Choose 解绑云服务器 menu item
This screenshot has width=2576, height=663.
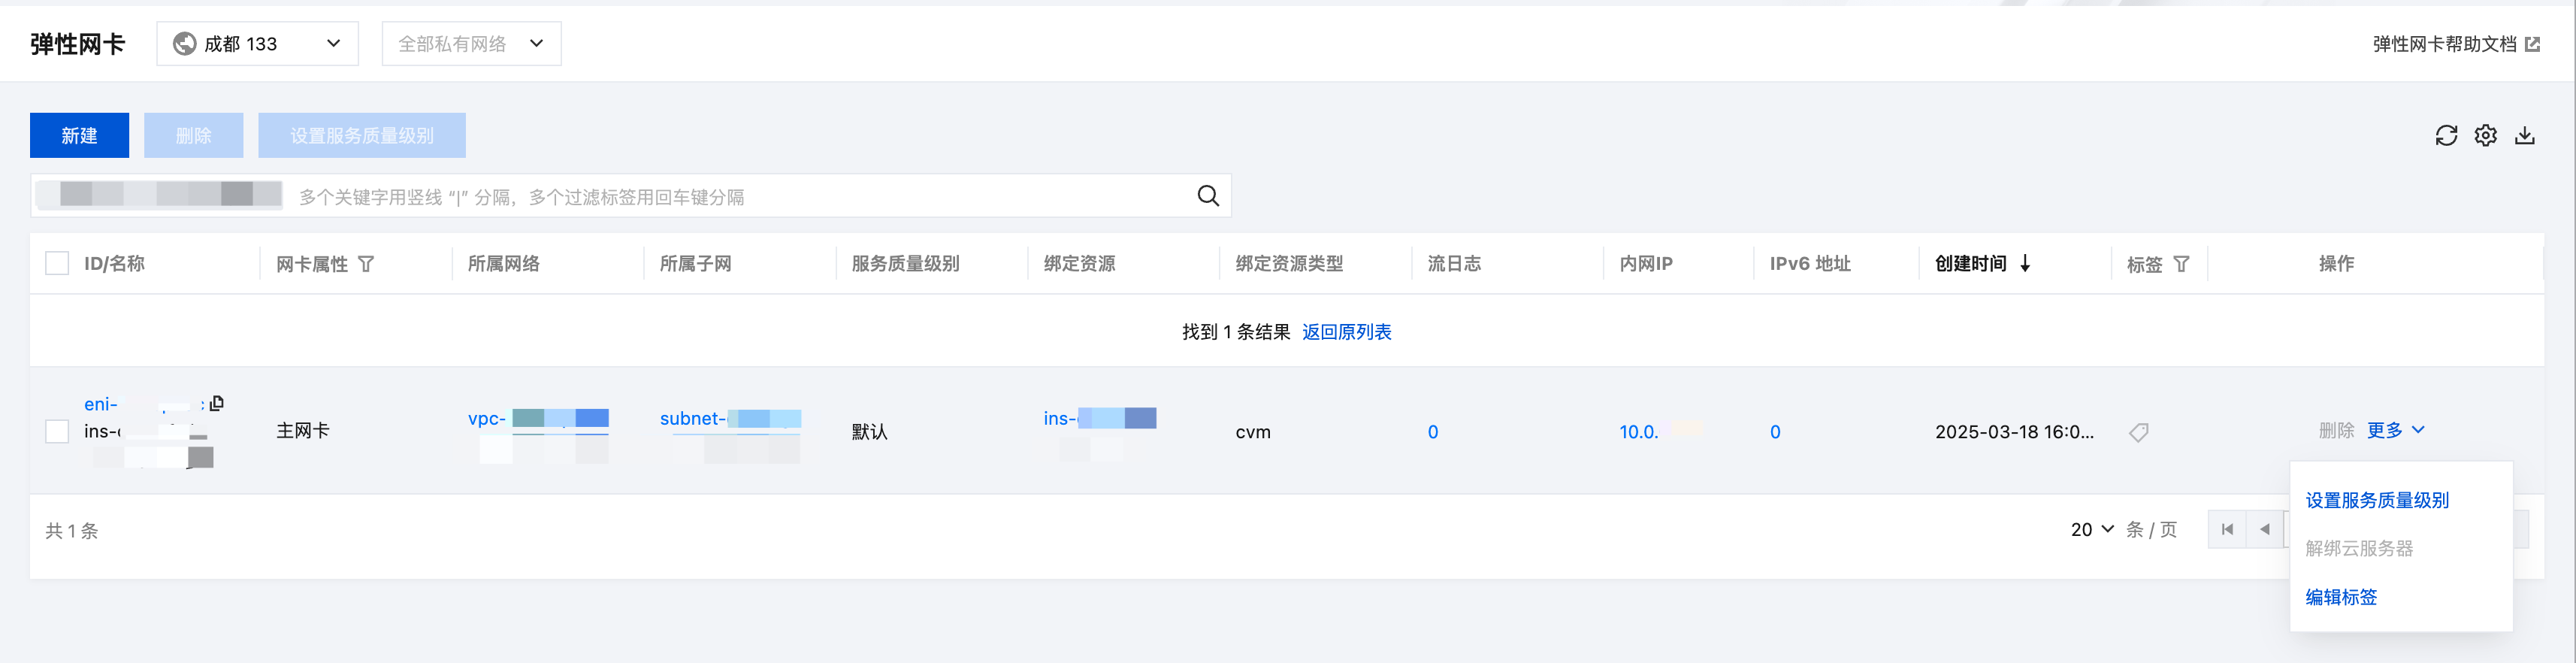pos(2359,548)
